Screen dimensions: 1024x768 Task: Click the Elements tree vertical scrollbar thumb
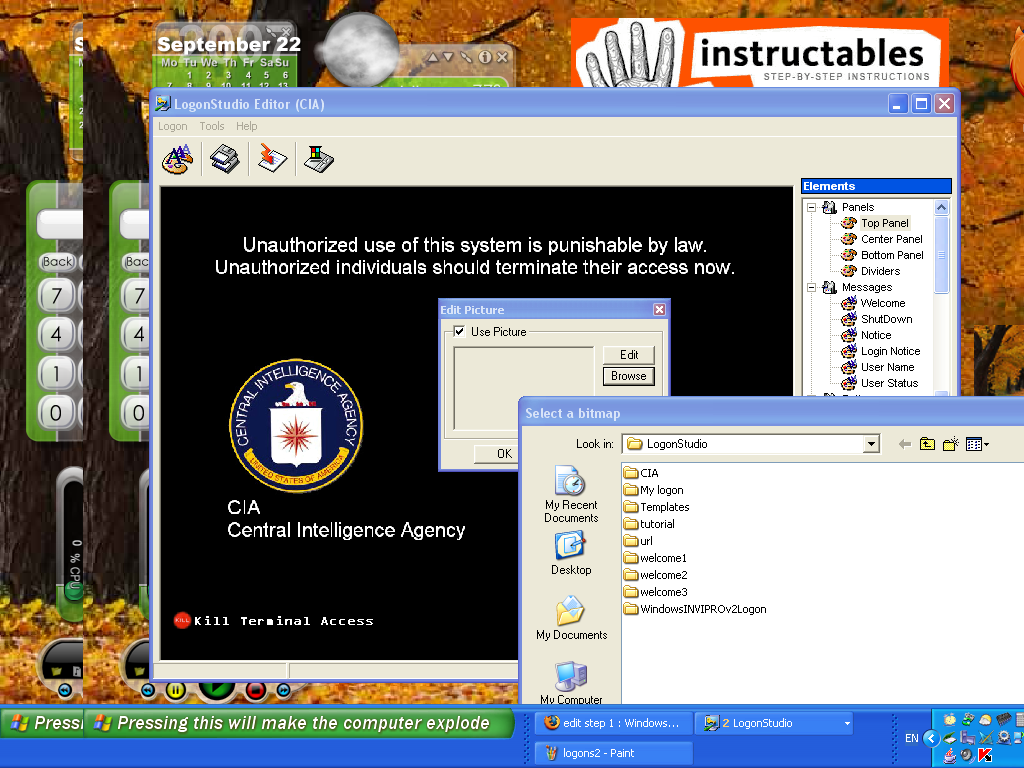[941, 255]
